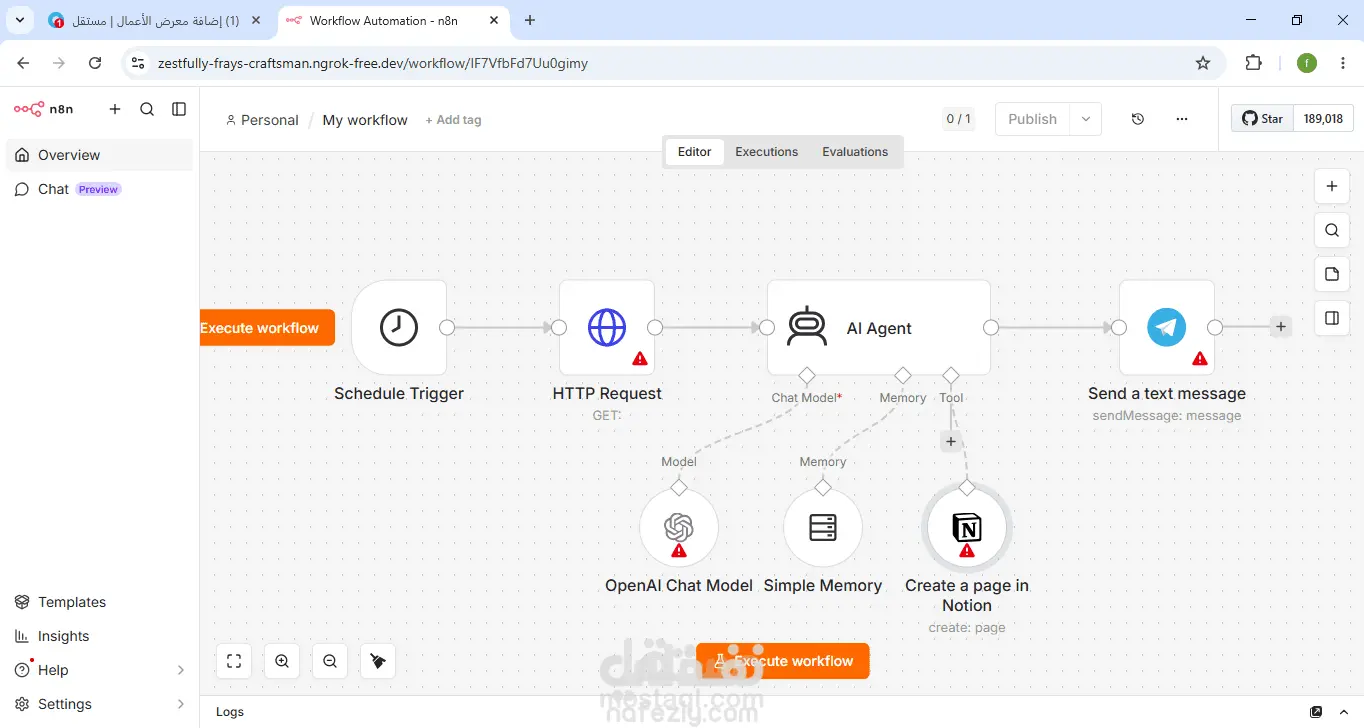Open the browser tab list dropdown

pyautogui.click(x=20, y=20)
